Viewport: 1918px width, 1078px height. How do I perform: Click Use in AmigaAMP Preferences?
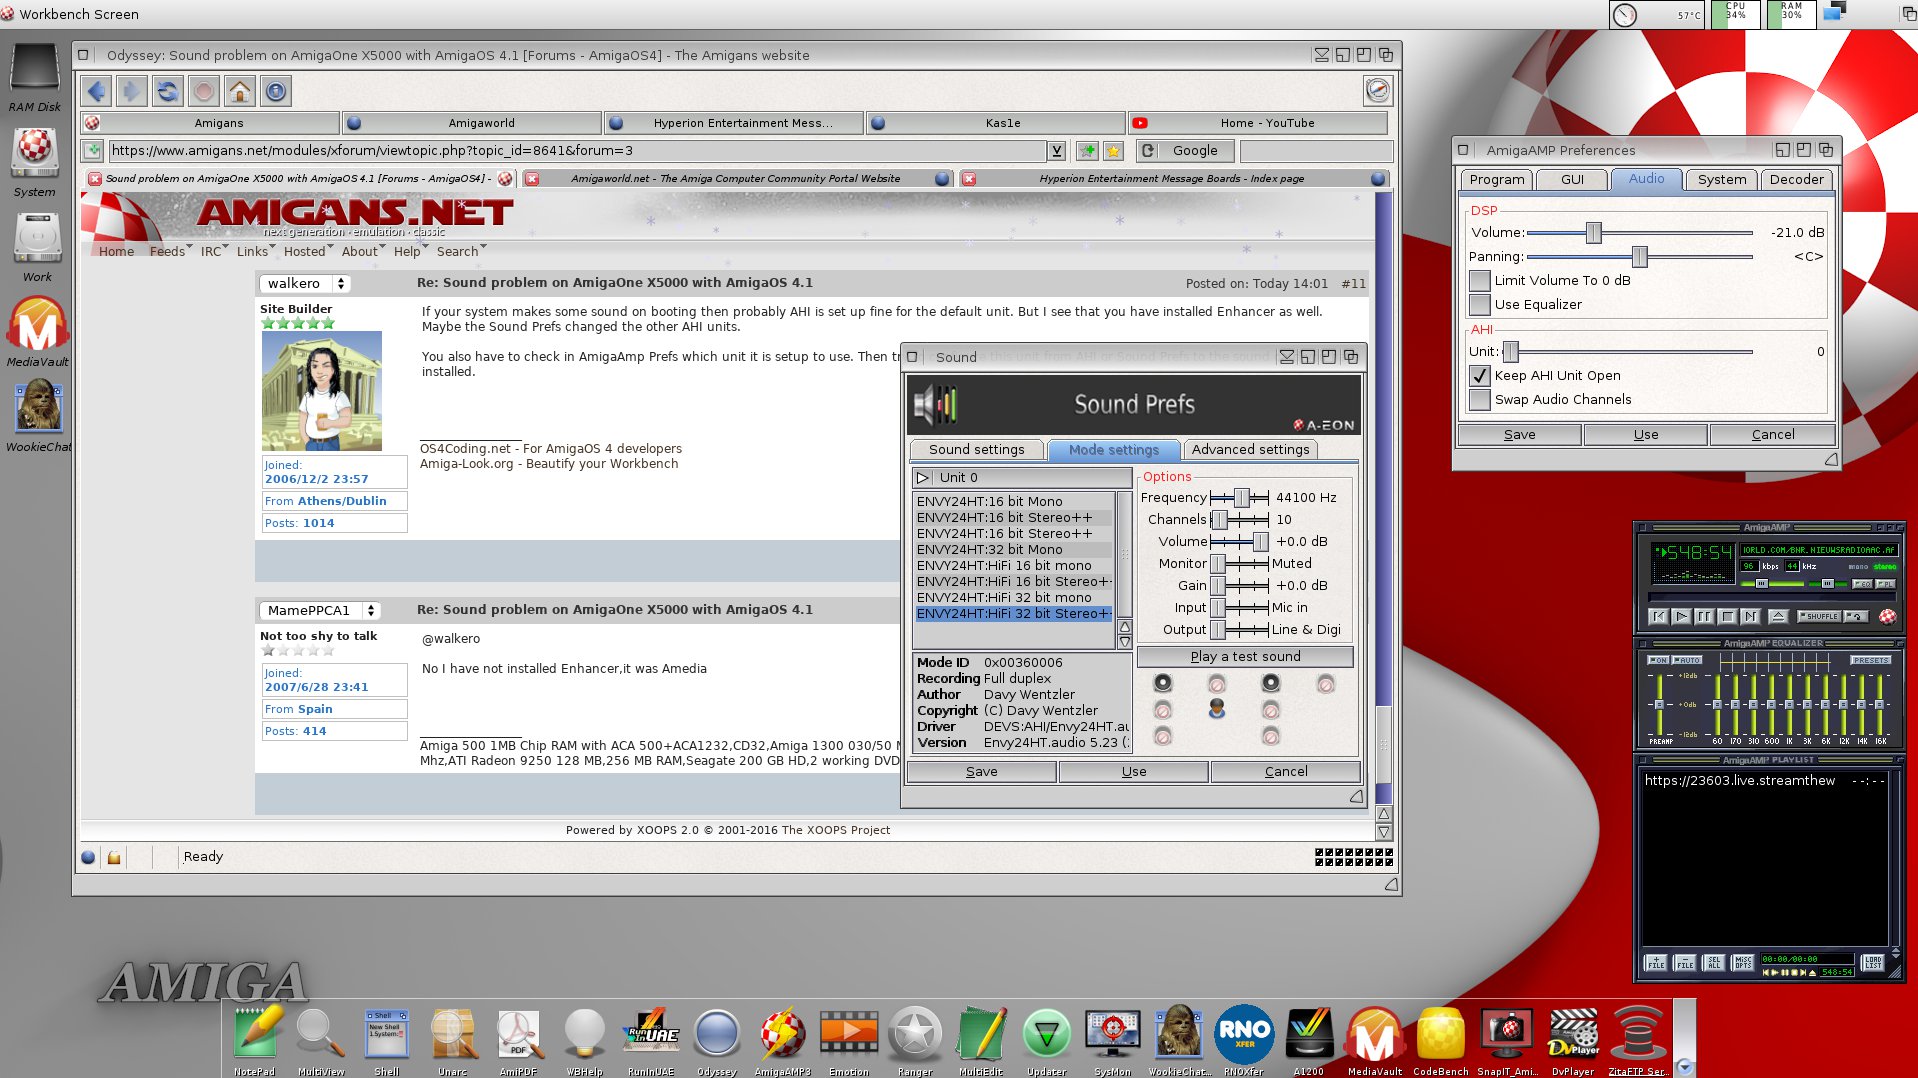1646,435
